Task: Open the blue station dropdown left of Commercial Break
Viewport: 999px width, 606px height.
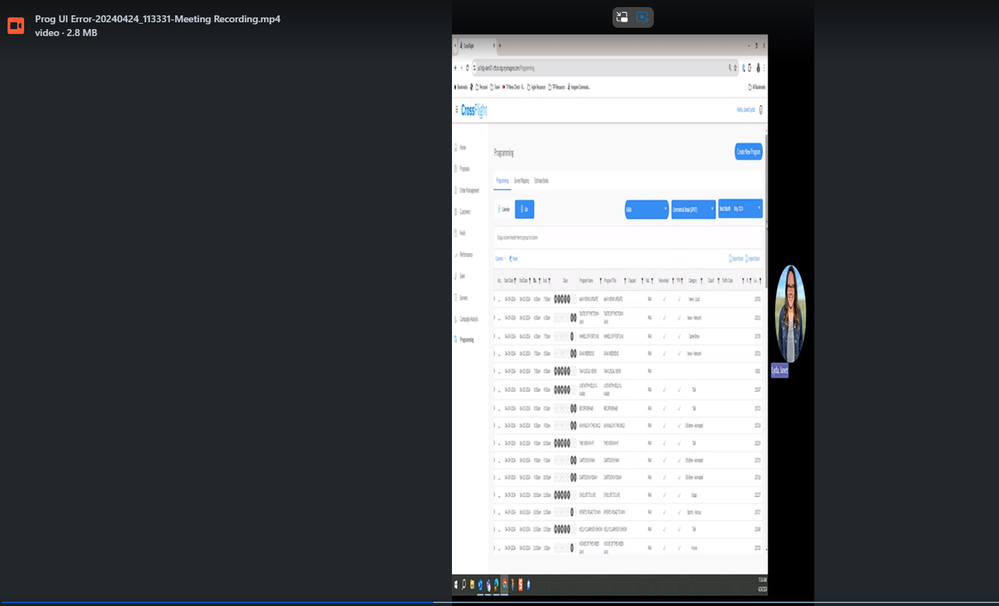Action: (646, 209)
